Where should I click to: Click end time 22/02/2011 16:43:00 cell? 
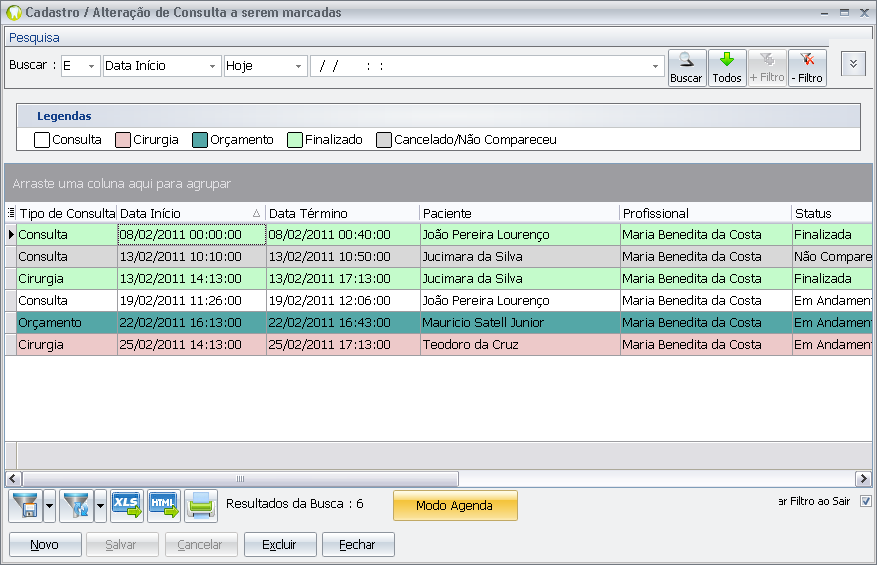coord(343,323)
